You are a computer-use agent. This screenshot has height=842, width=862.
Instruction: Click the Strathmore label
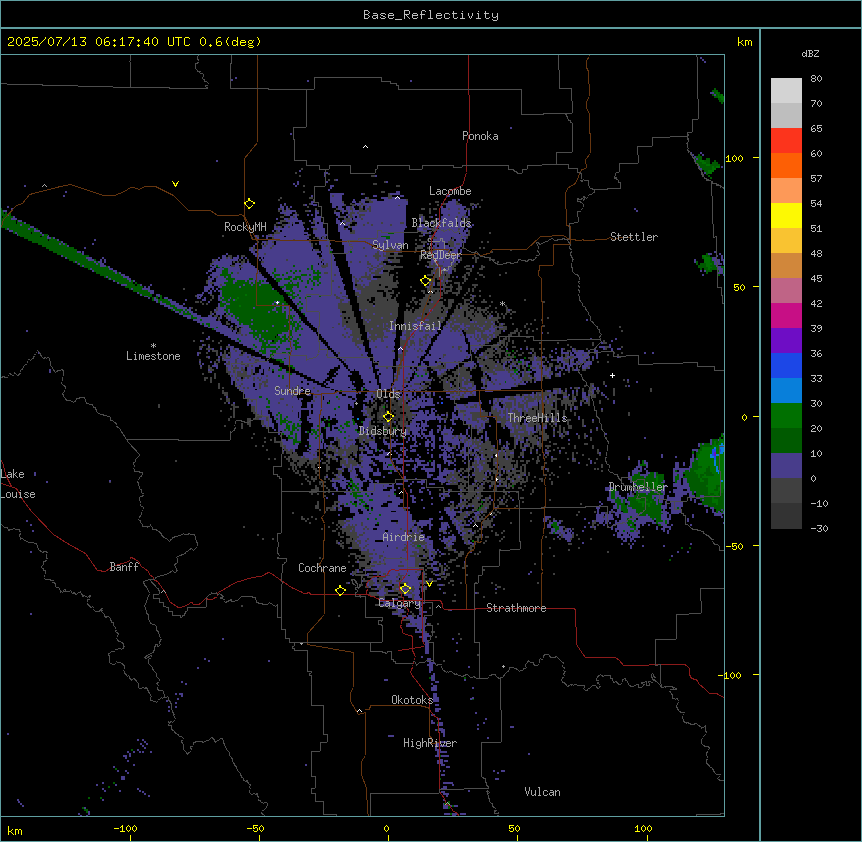(x=516, y=608)
